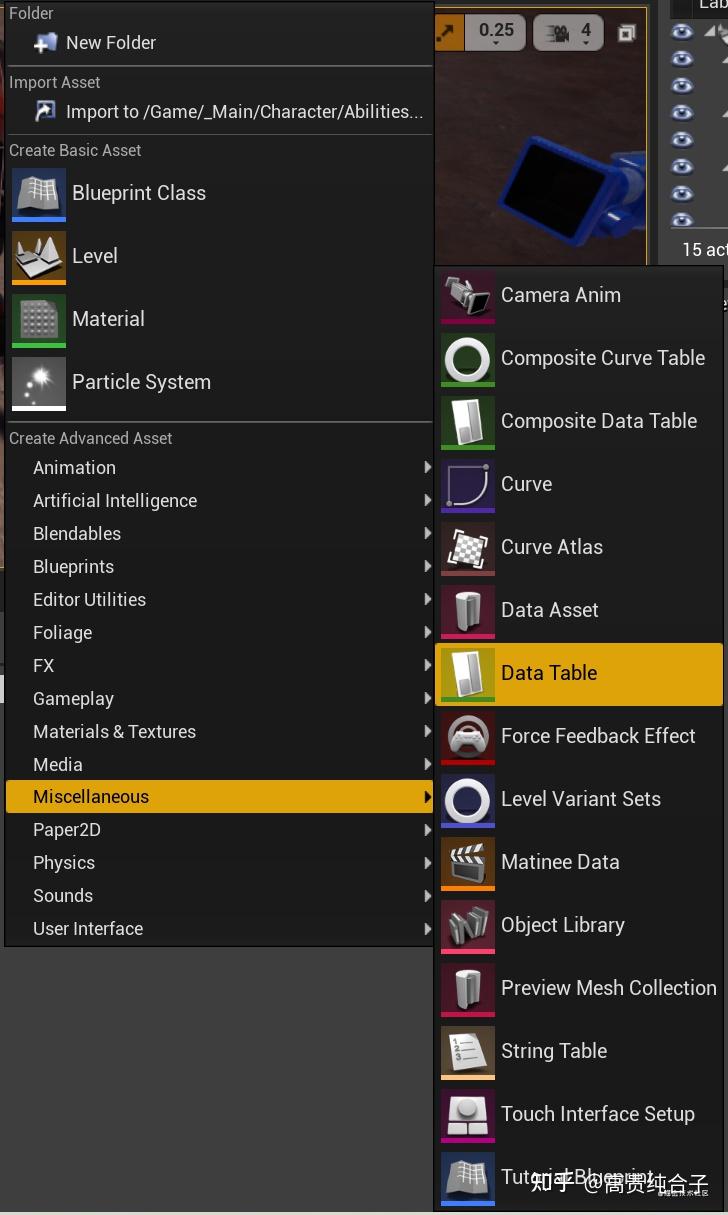This screenshot has height=1215, width=728.
Task: Click the Object Library icon
Action: click(x=468, y=926)
